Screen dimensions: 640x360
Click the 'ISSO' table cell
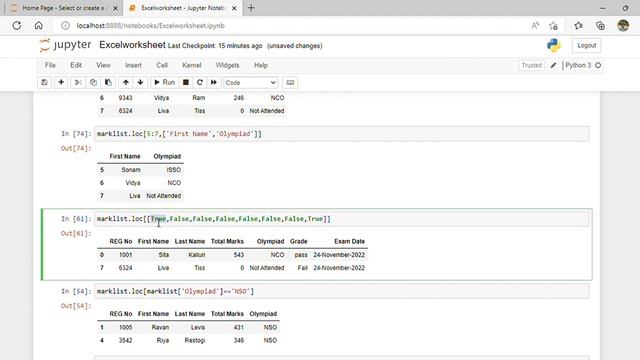click(x=173, y=170)
